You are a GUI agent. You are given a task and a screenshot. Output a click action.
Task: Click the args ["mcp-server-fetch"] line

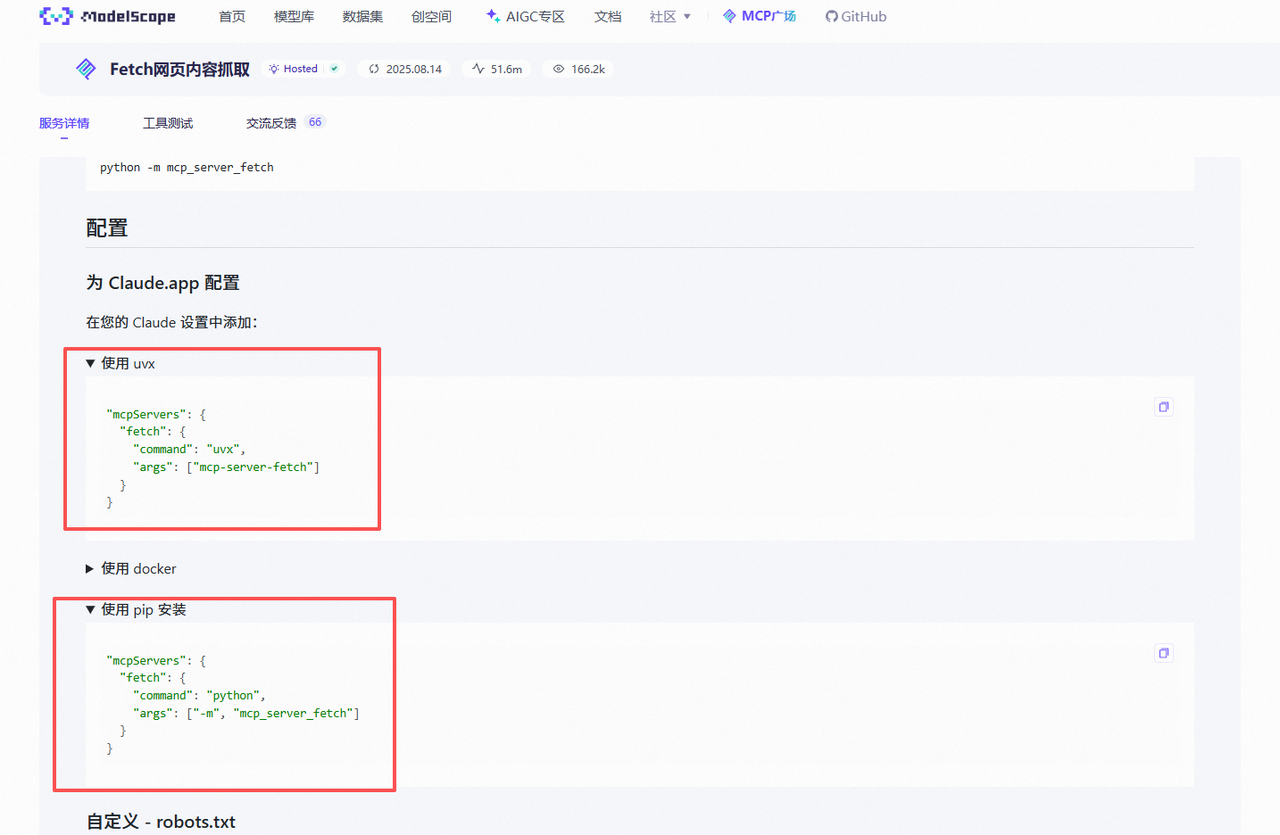(x=226, y=467)
